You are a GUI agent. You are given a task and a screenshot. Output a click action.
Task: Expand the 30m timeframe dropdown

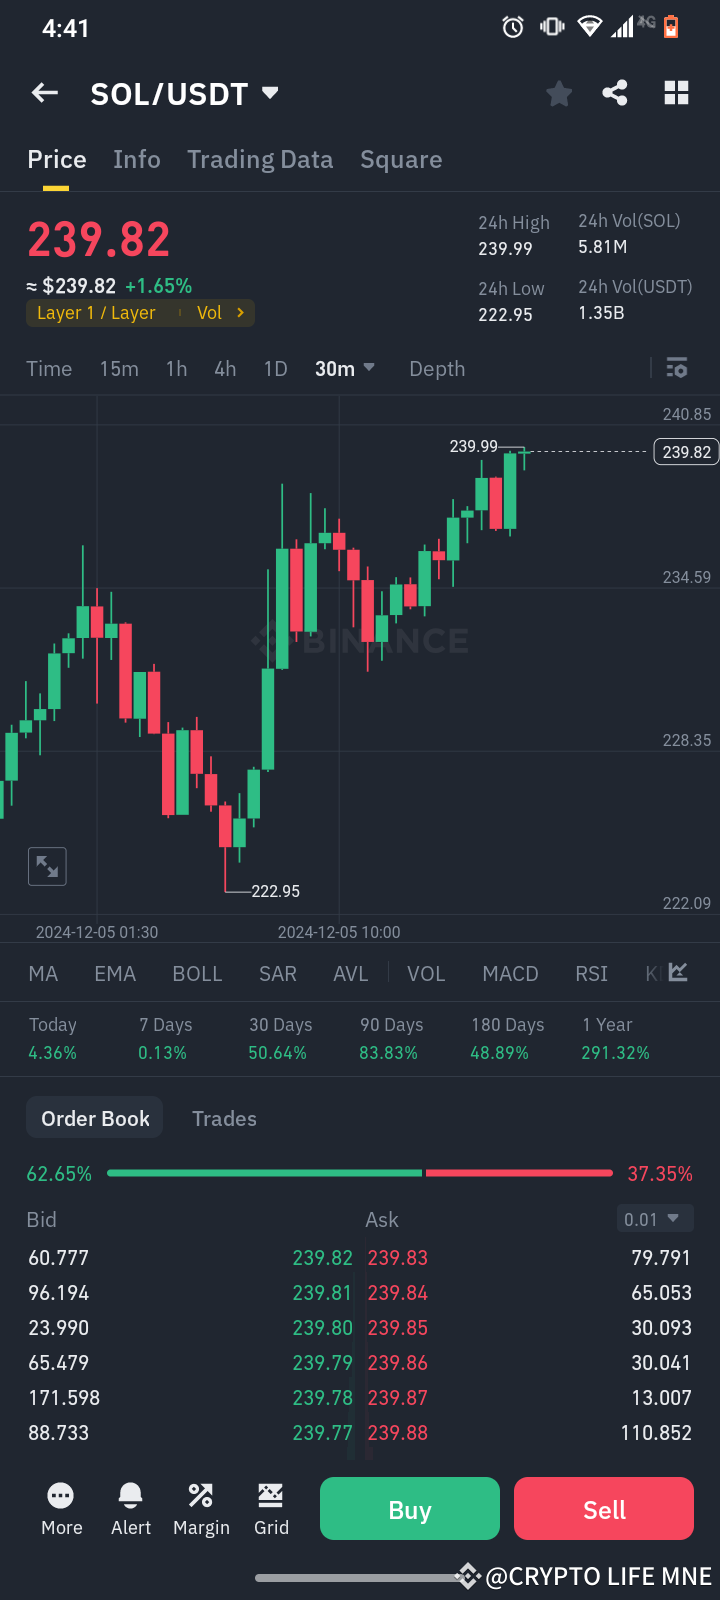click(x=344, y=368)
